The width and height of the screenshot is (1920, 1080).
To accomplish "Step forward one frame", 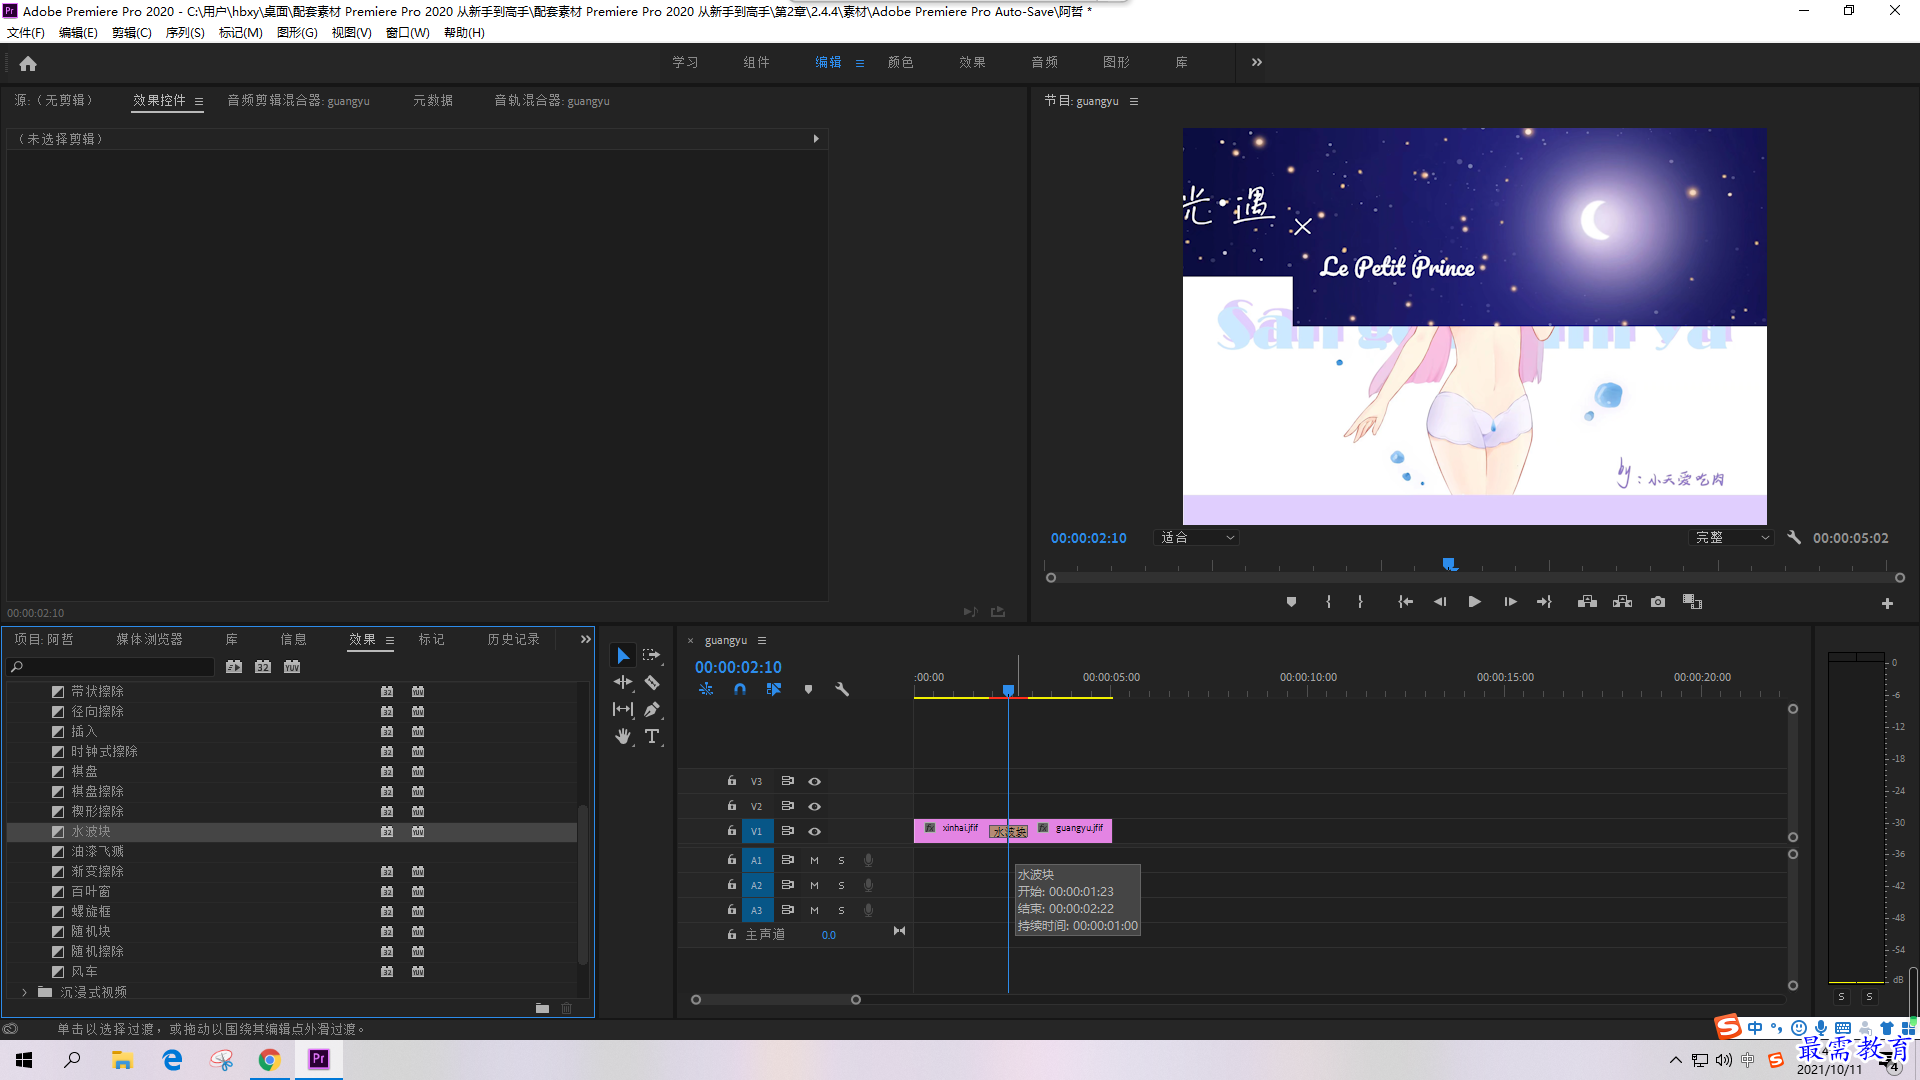I will click(1510, 602).
